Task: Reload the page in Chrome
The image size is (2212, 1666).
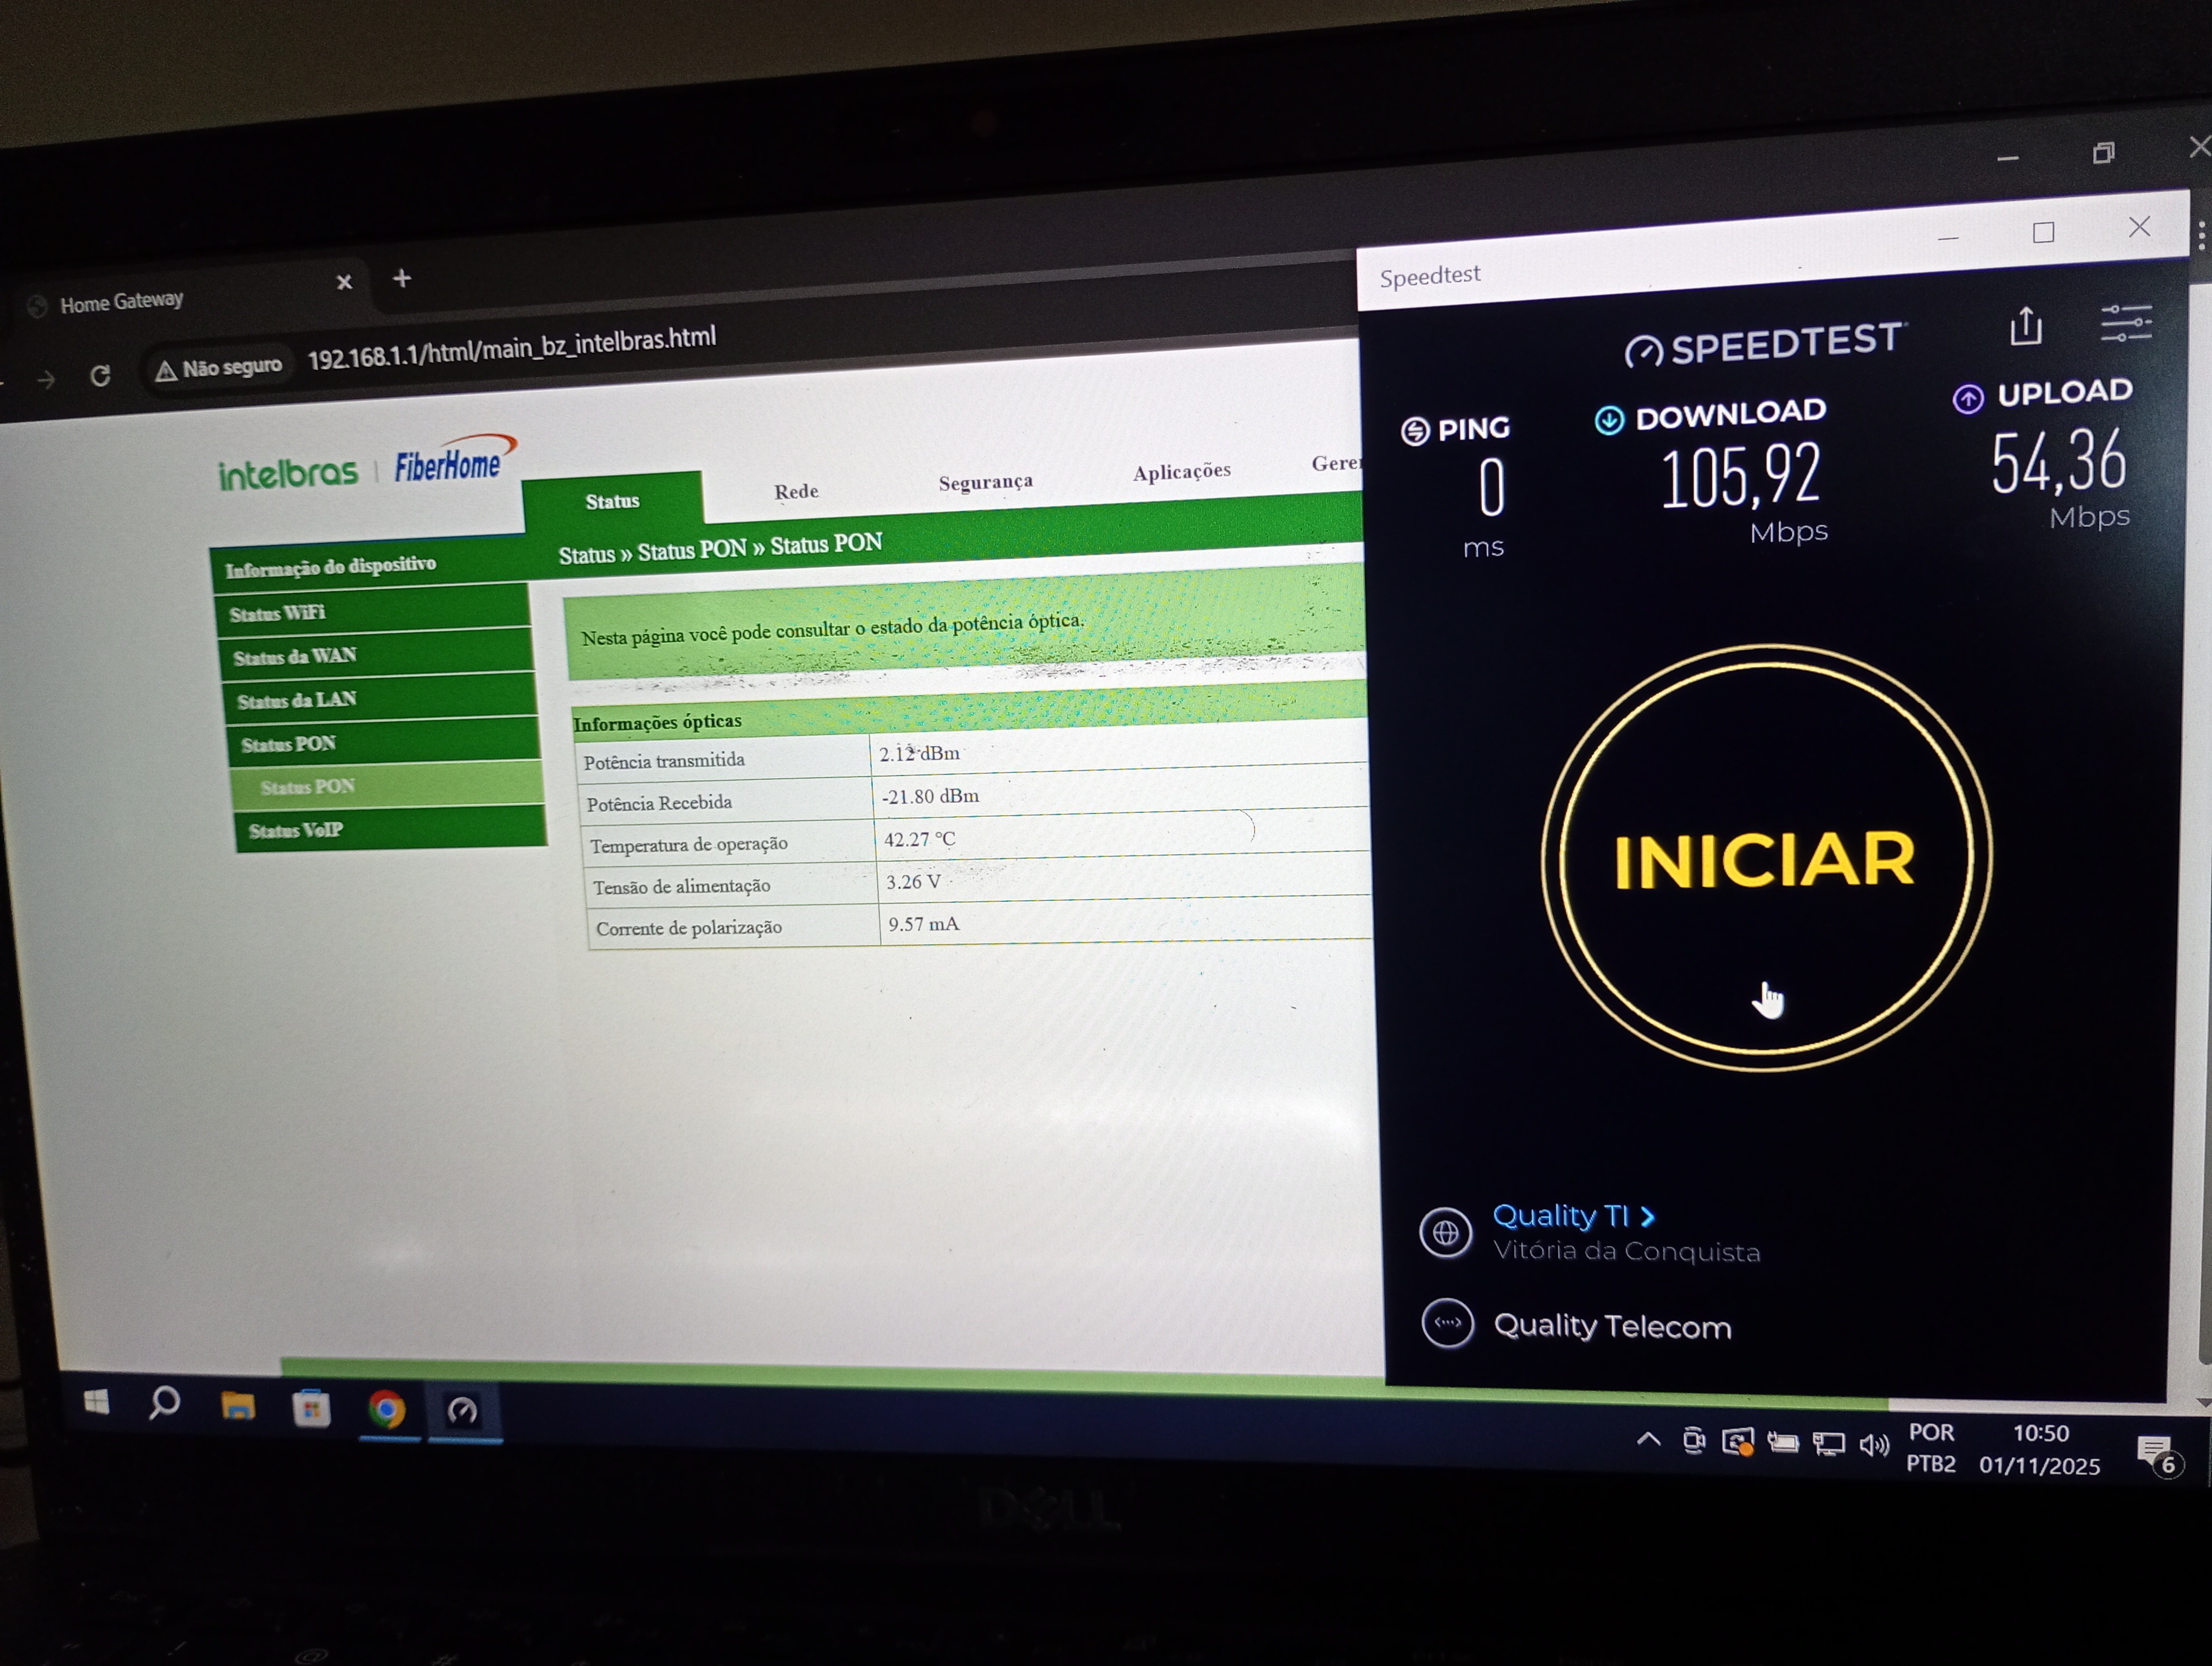Action: (100, 376)
